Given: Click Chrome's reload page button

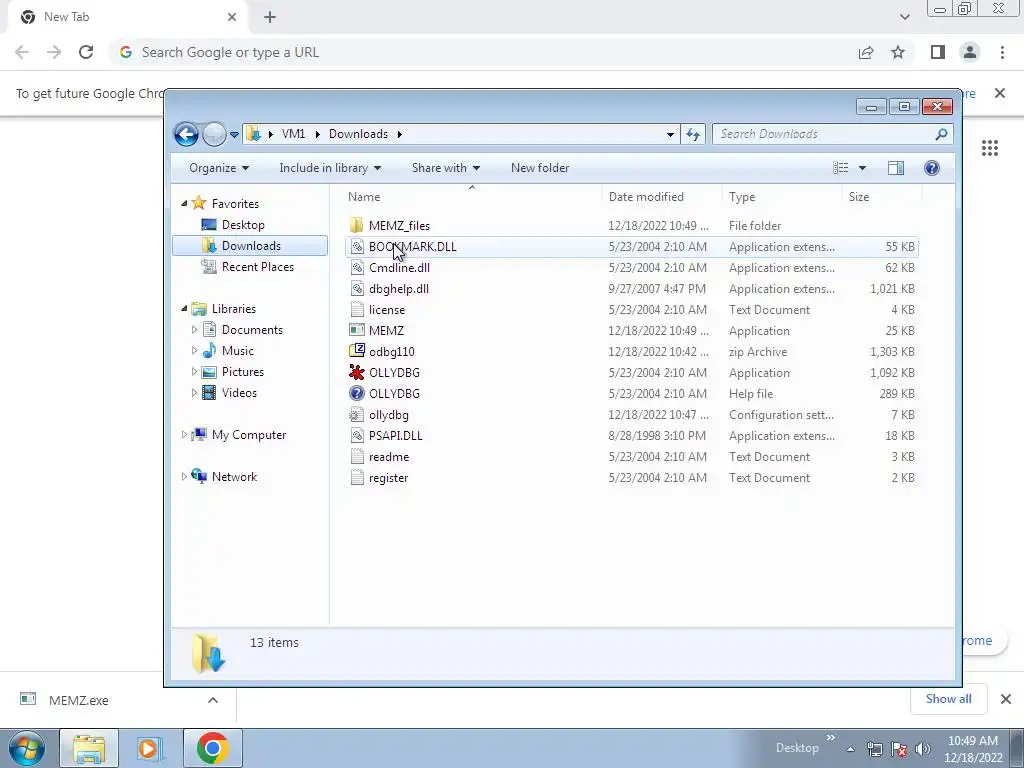Looking at the screenshot, I should (86, 52).
